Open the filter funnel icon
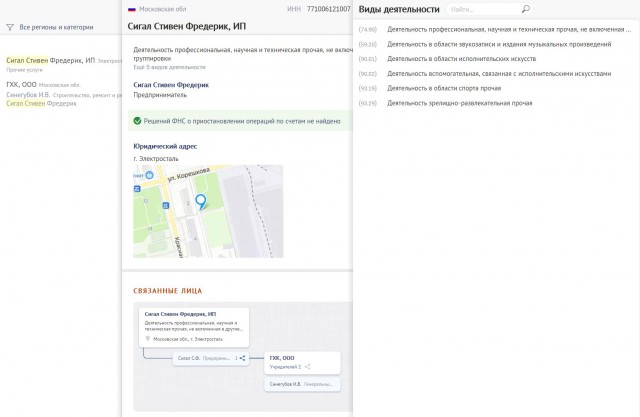This screenshot has height=417, width=640. 10,27
